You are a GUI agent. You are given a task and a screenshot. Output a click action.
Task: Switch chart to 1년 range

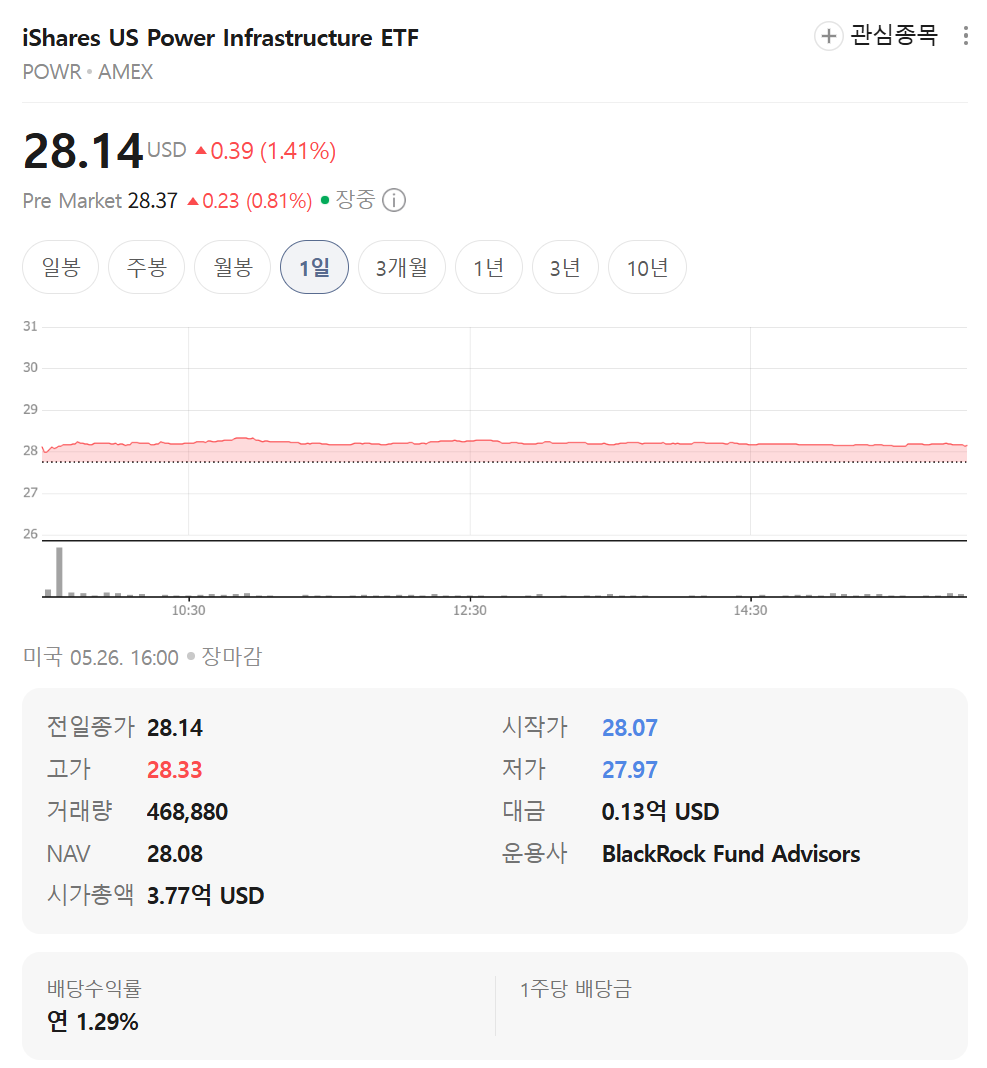point(489,267)
